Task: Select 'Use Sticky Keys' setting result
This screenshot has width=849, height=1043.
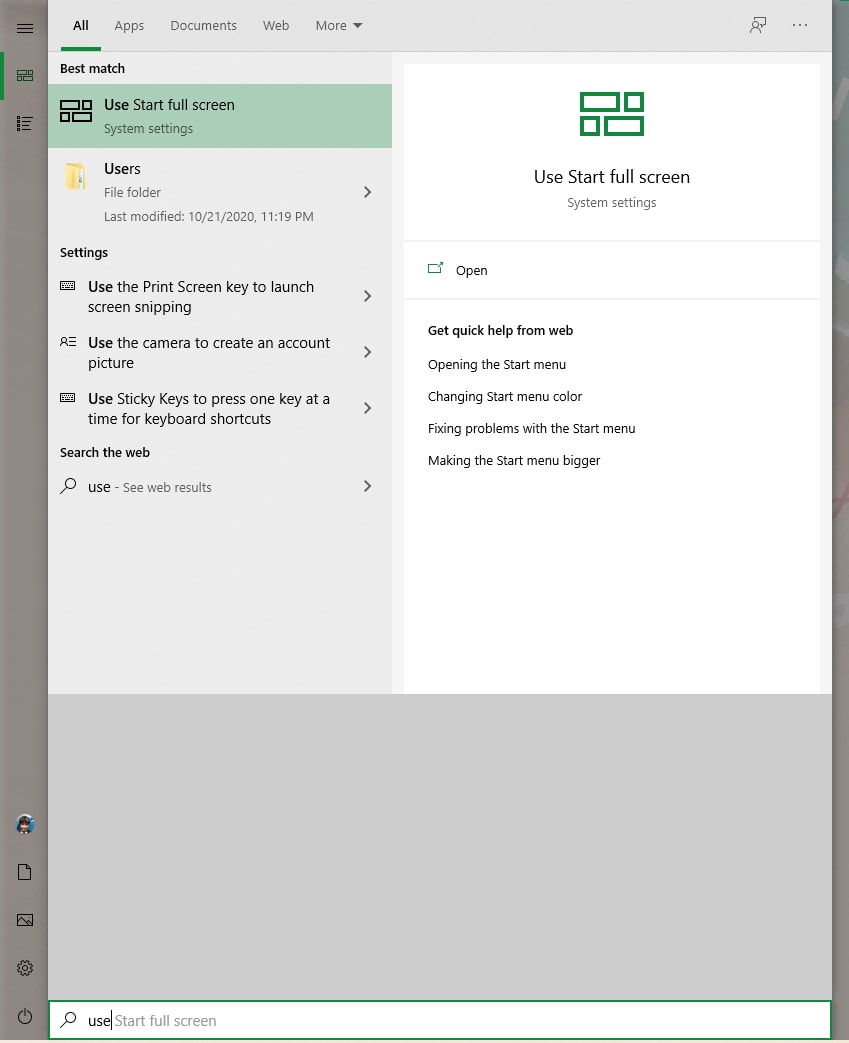Action: 220,408
